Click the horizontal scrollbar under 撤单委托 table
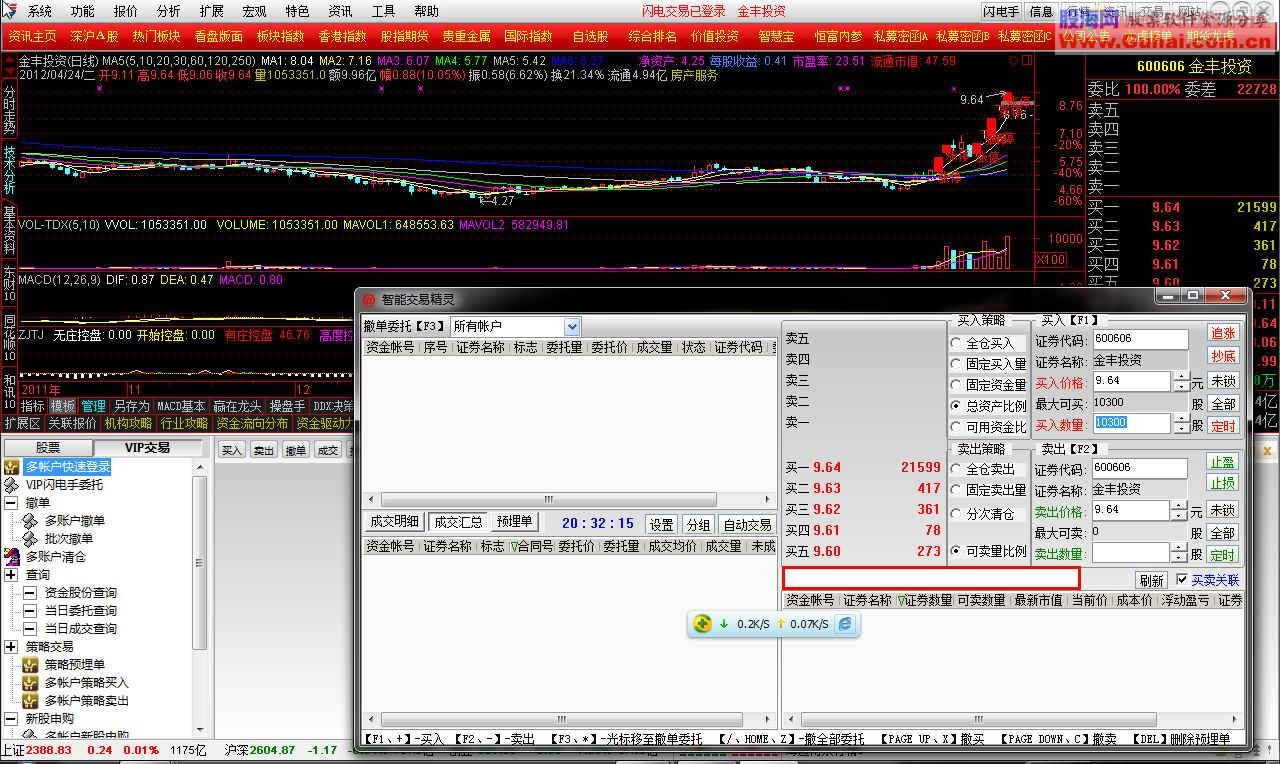The image size is (1280, 764). coord(568,499)
